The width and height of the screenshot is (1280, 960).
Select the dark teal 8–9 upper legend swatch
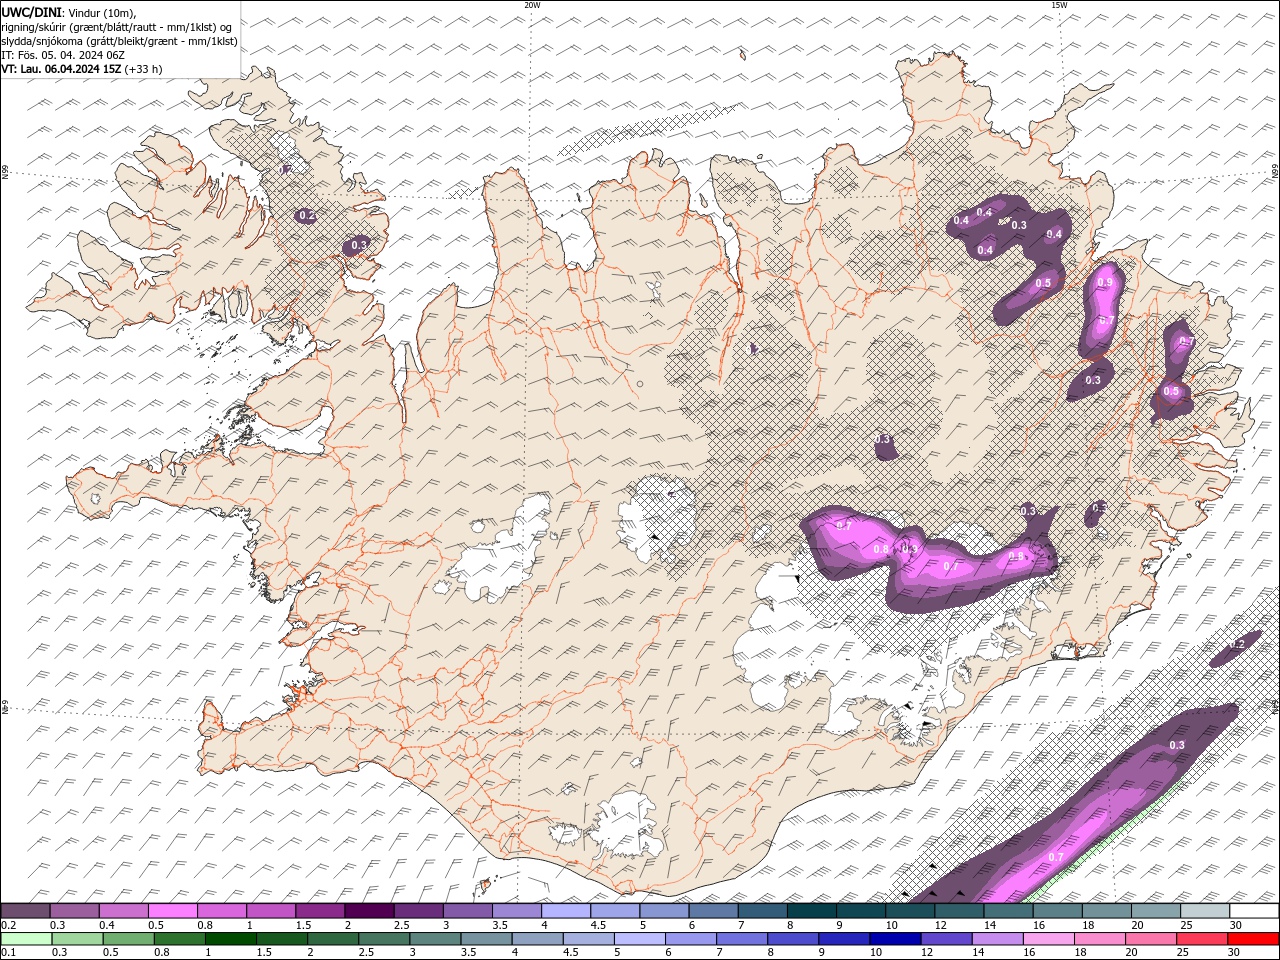click(812, 911)
